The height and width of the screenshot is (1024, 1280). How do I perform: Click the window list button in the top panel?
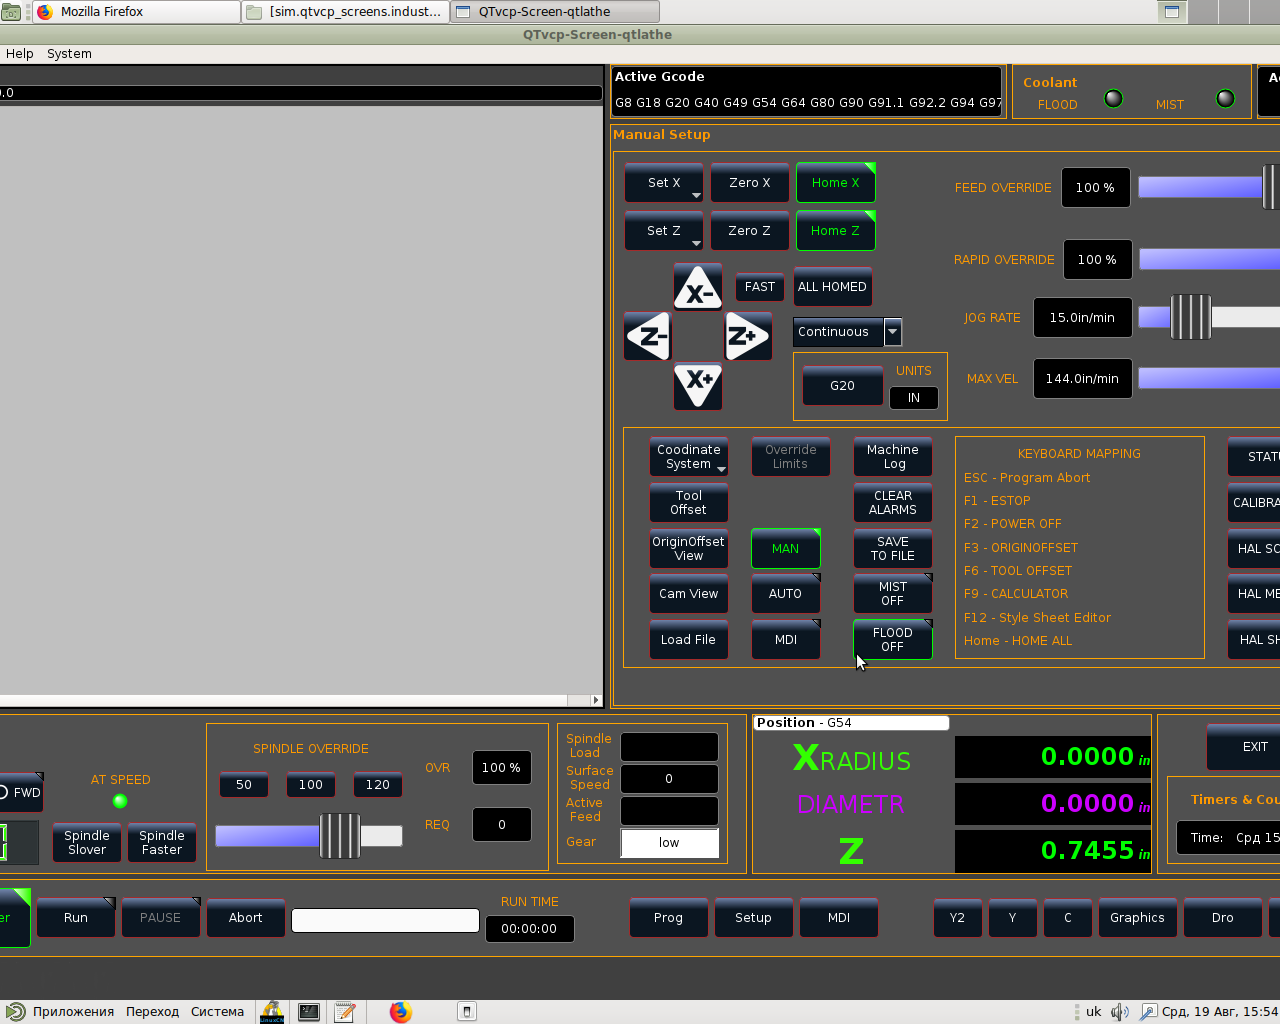[x=1172, y=12]
